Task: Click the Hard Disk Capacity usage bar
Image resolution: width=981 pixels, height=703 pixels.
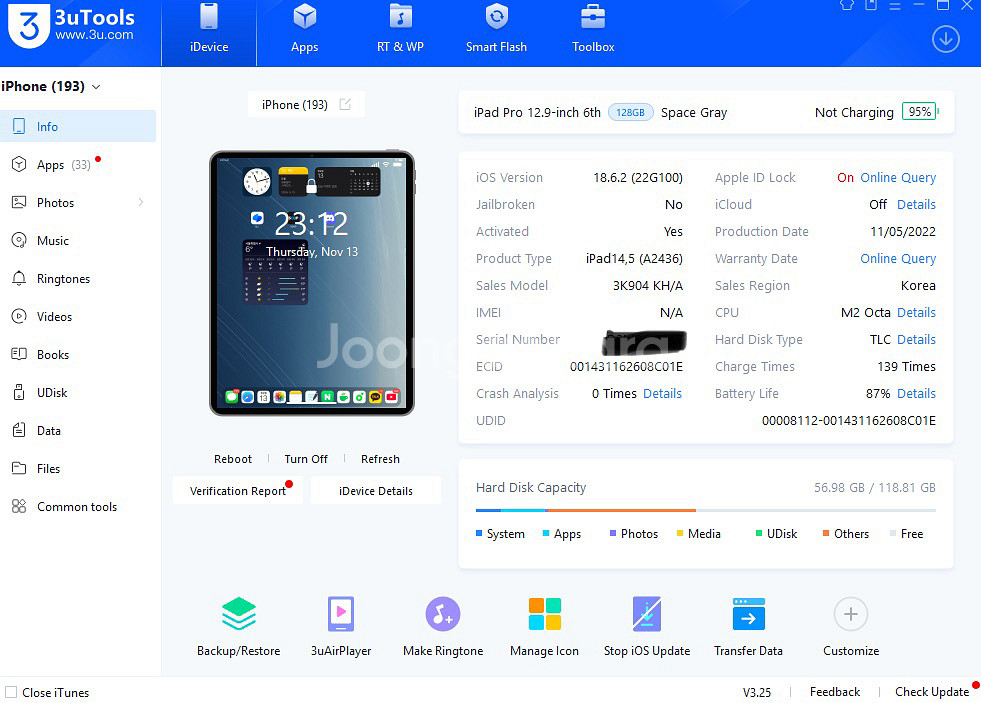Action: (705, 511)
